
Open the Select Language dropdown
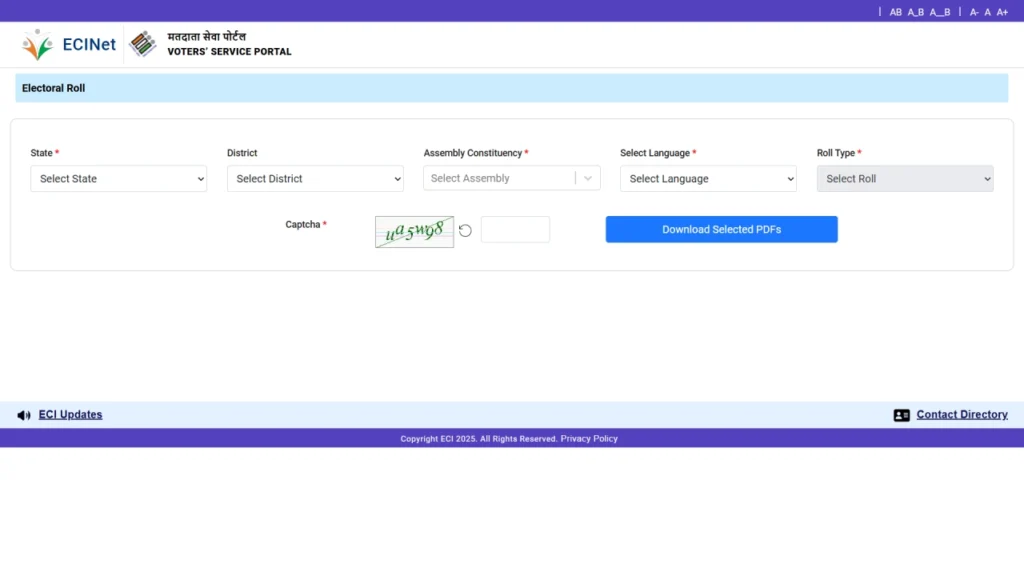coord(708,179)
